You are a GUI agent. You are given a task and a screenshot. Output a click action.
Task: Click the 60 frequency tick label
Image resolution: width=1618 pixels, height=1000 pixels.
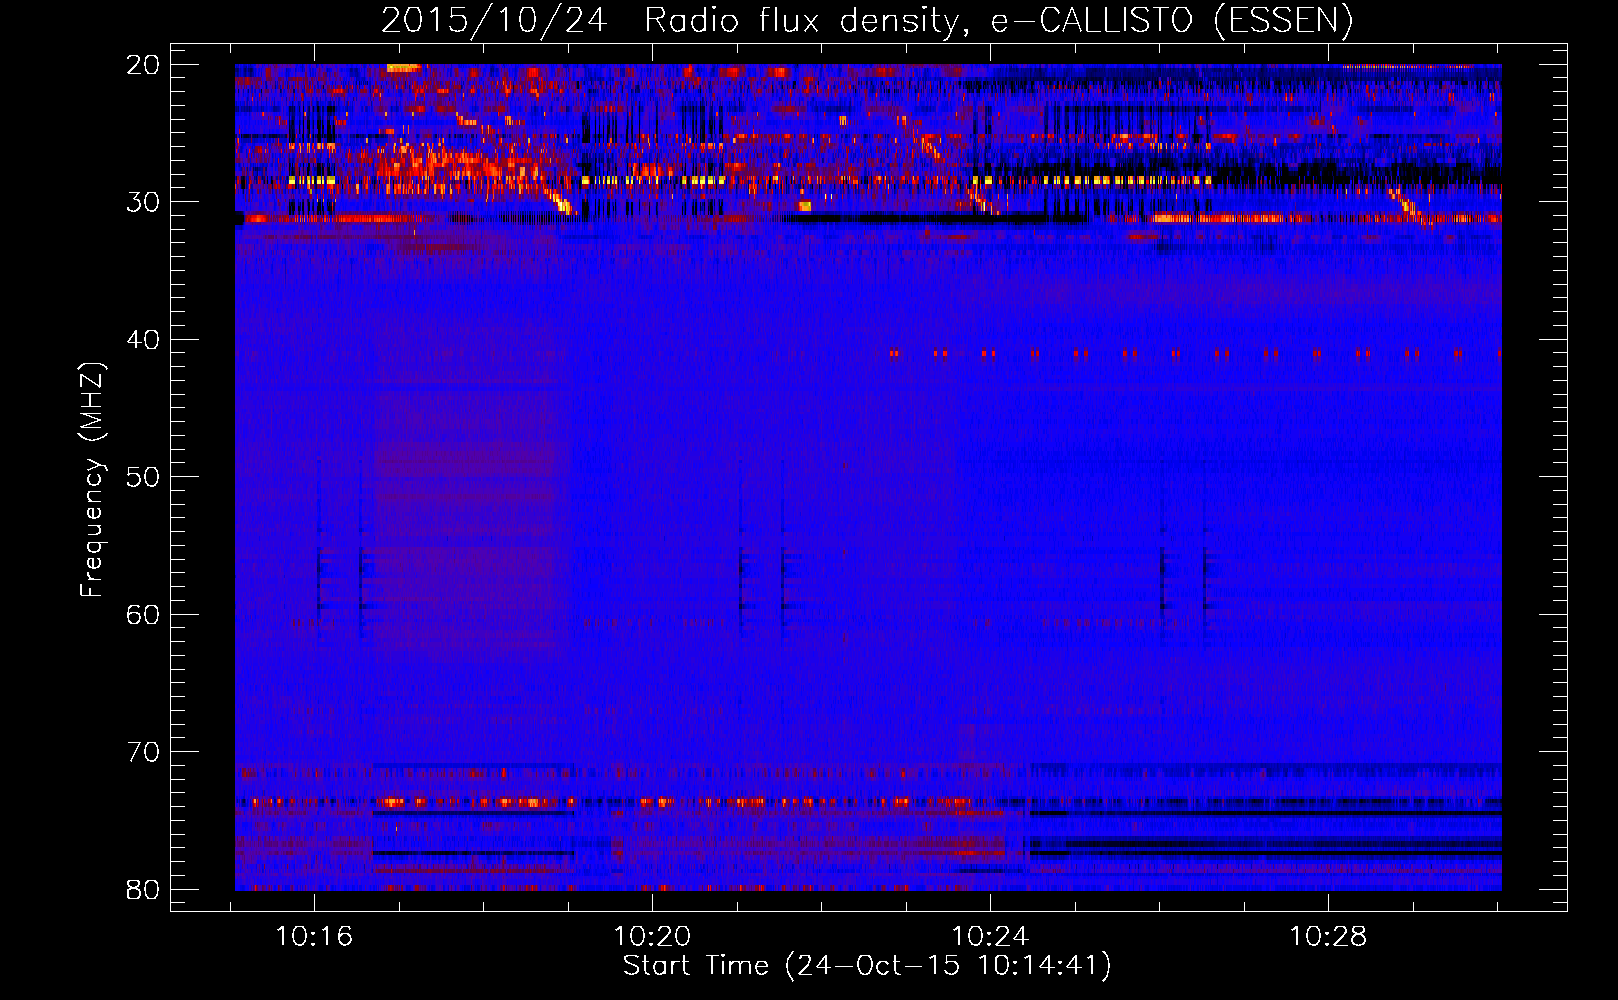point(143,615)
